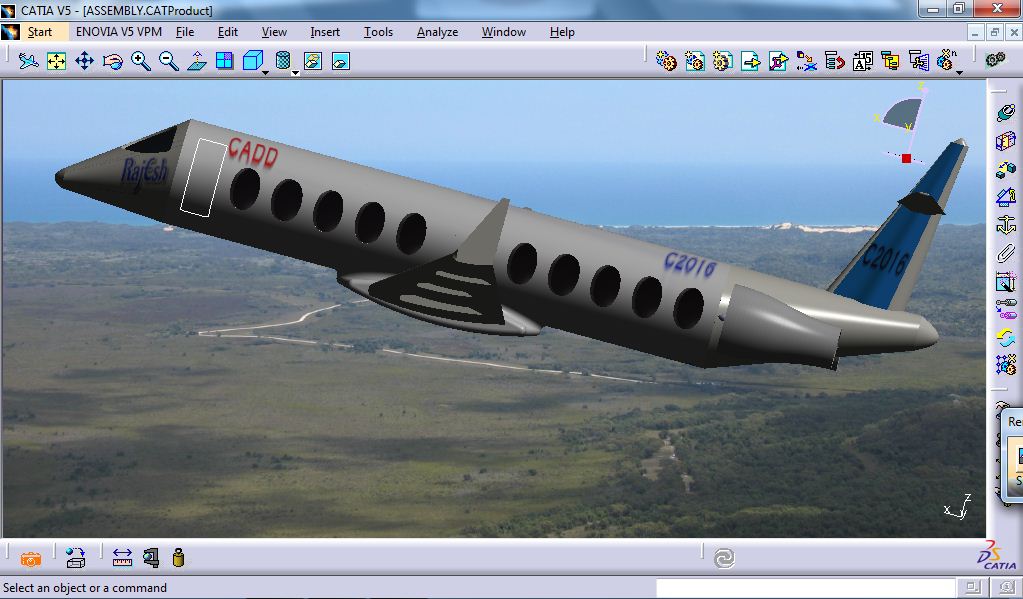Viewport: 1023px width, 599px height.
Task: Select the Pan tool
Action: [x=85, y=61]
